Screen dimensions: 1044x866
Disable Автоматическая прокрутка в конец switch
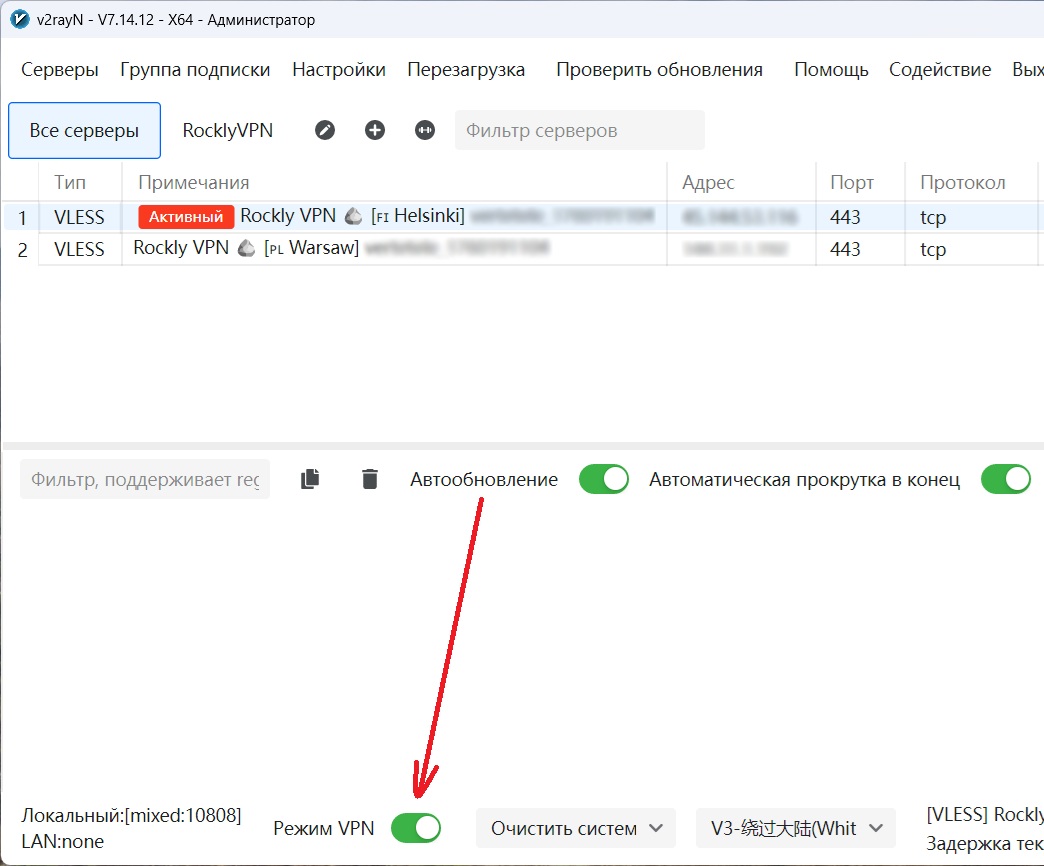click(x=1005, y=479)
